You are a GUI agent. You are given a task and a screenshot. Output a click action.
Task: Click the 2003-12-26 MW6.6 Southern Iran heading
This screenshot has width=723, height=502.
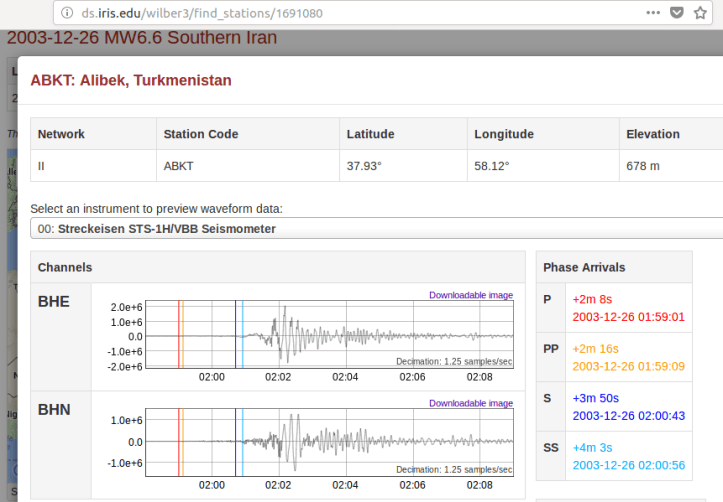pos(142,39)
